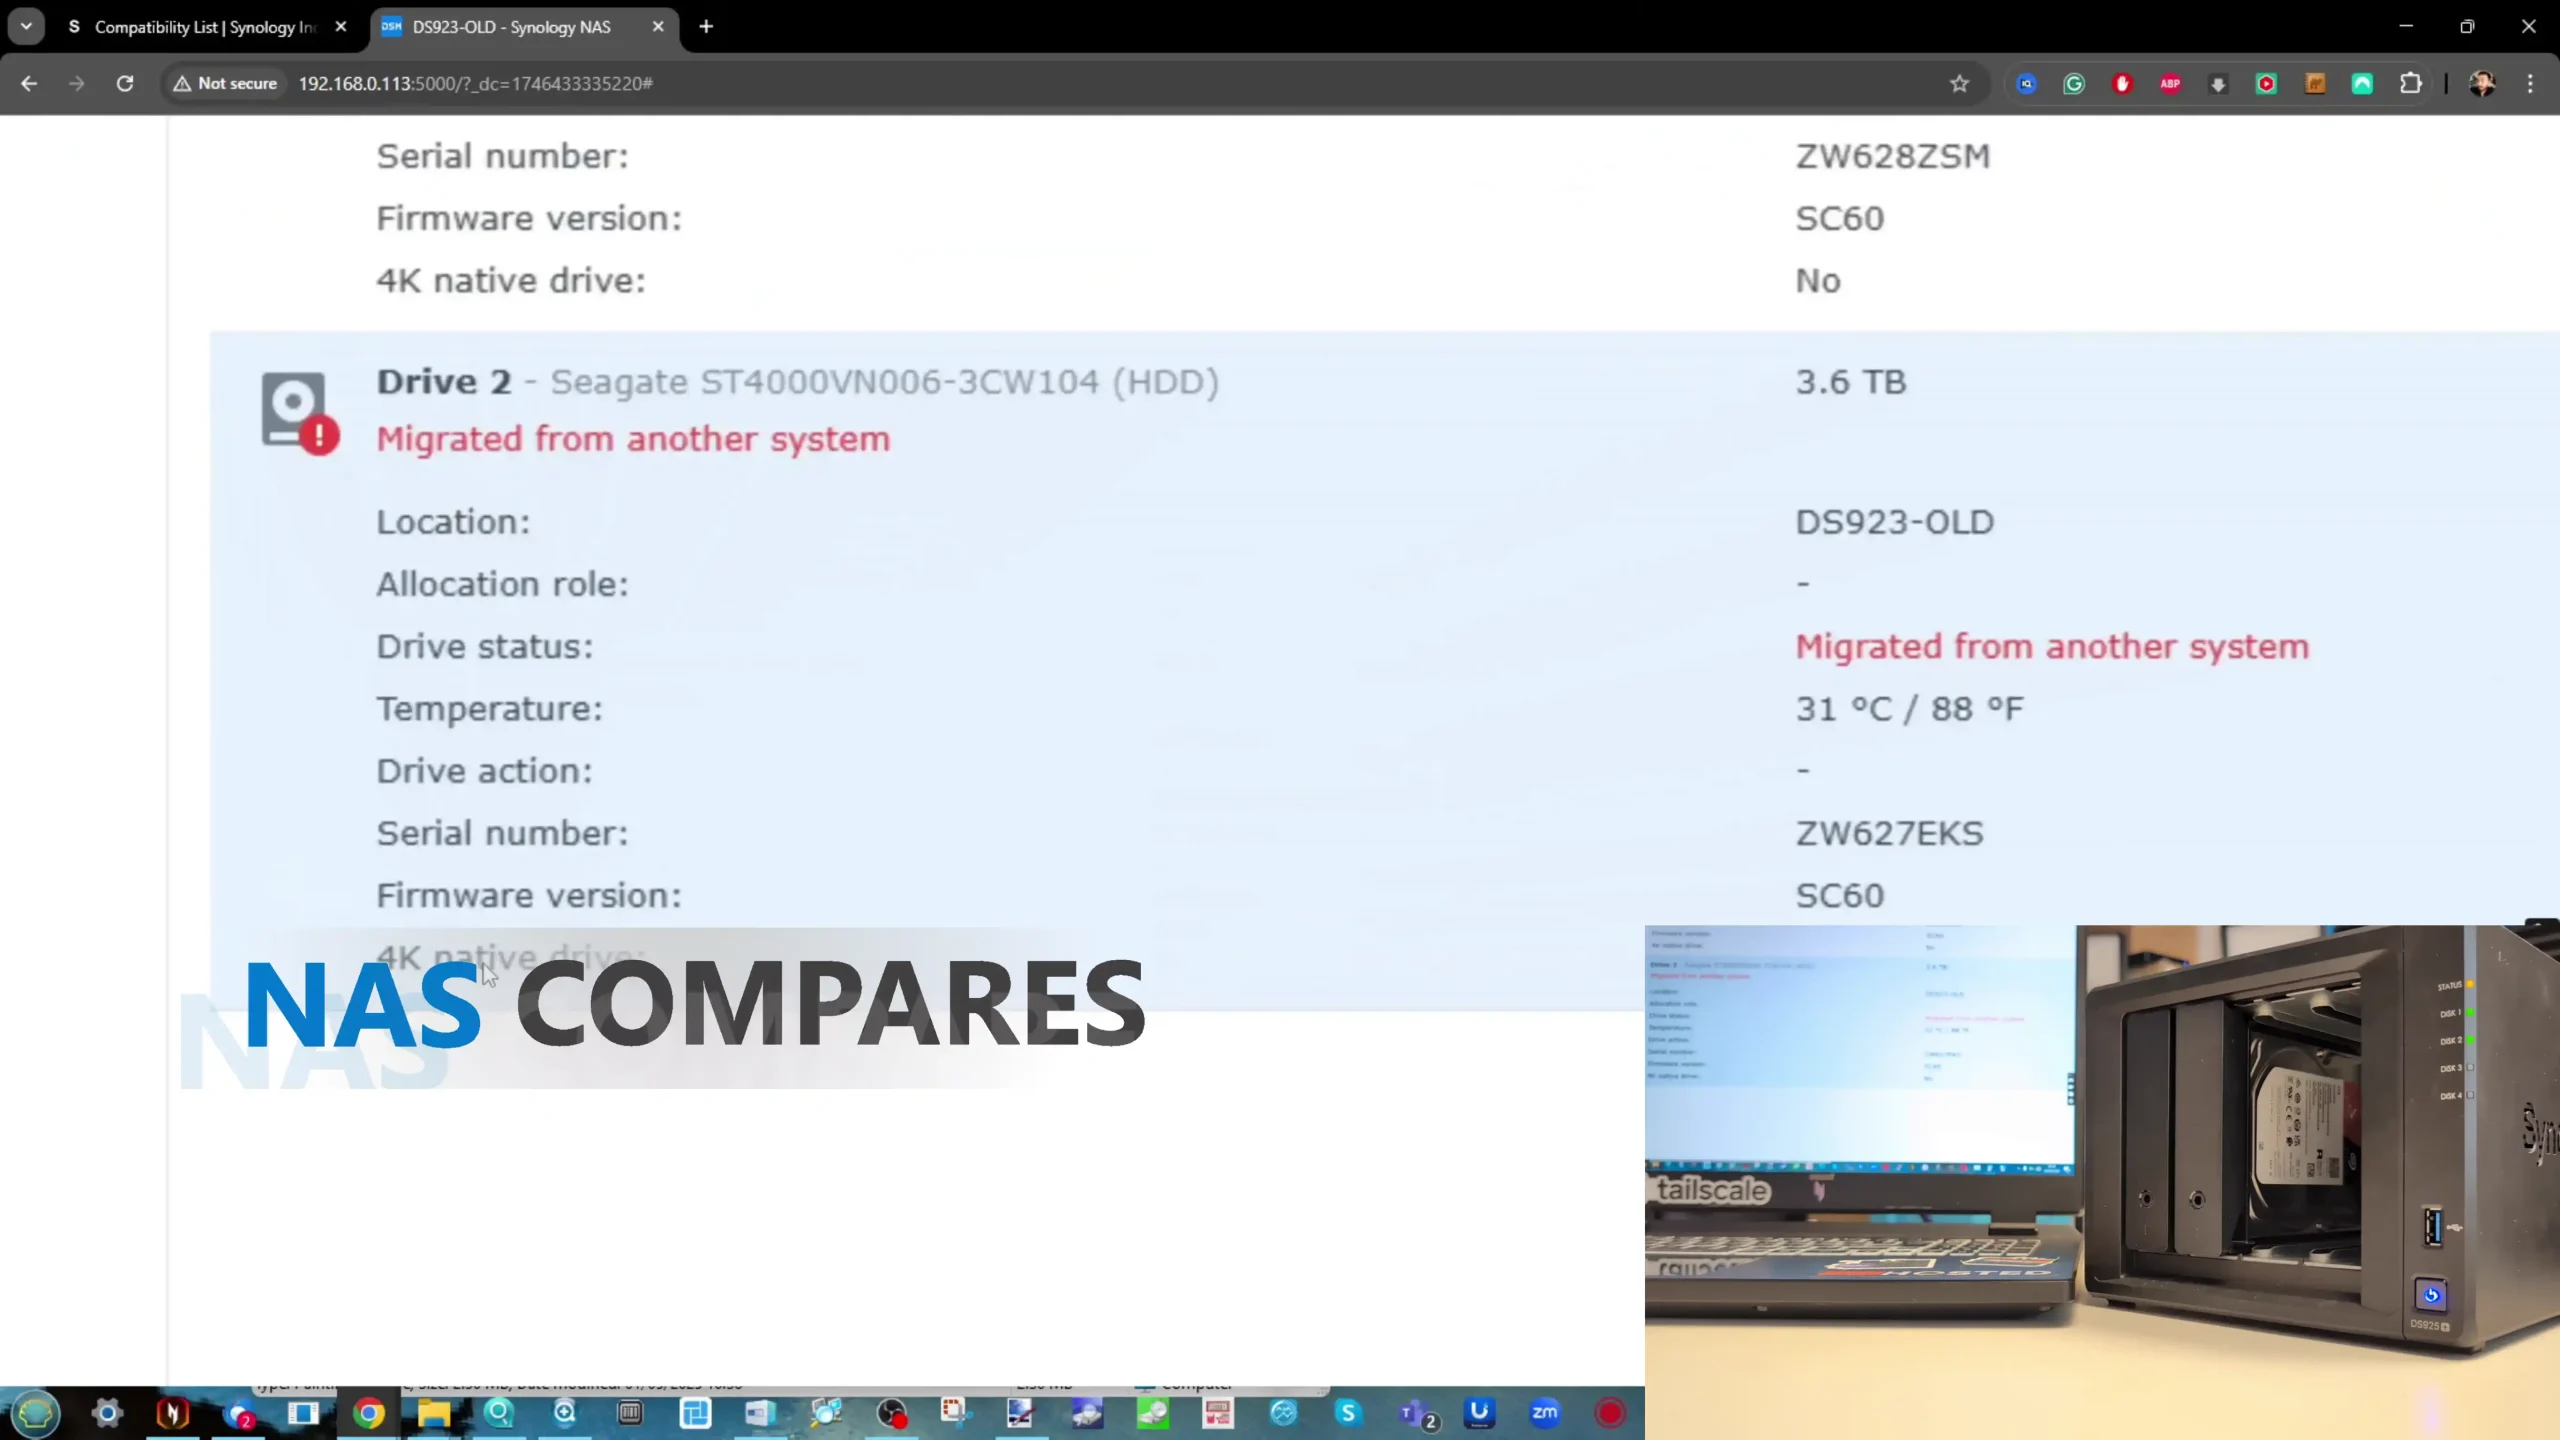Open a new browser tab

(706, 27)
